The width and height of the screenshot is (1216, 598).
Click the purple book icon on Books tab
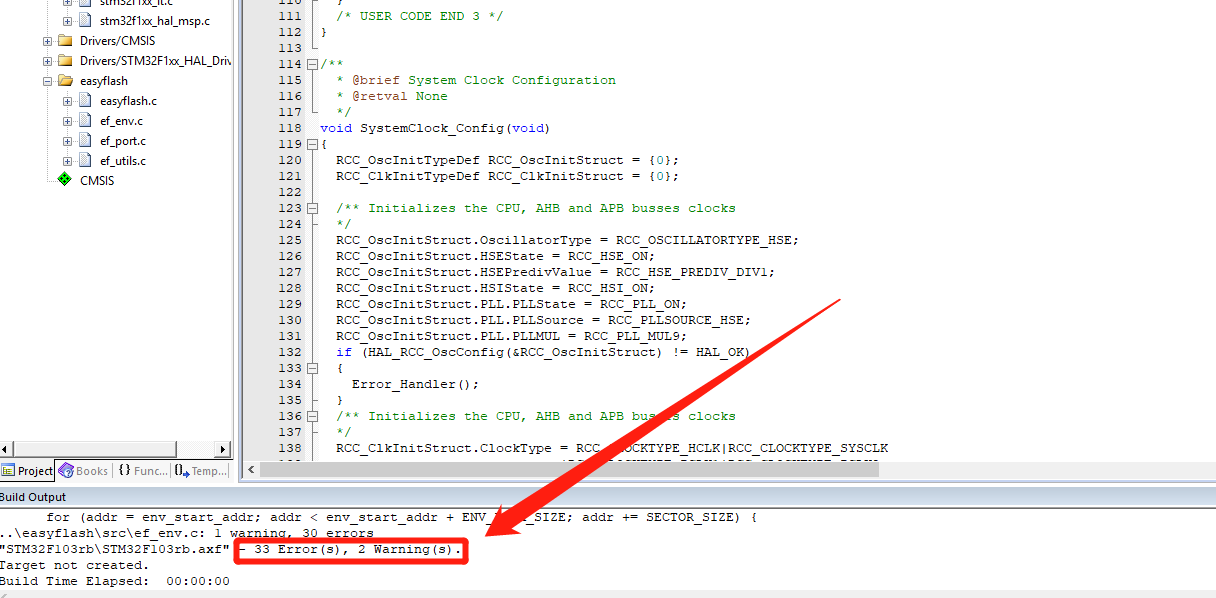pos(64,470)
